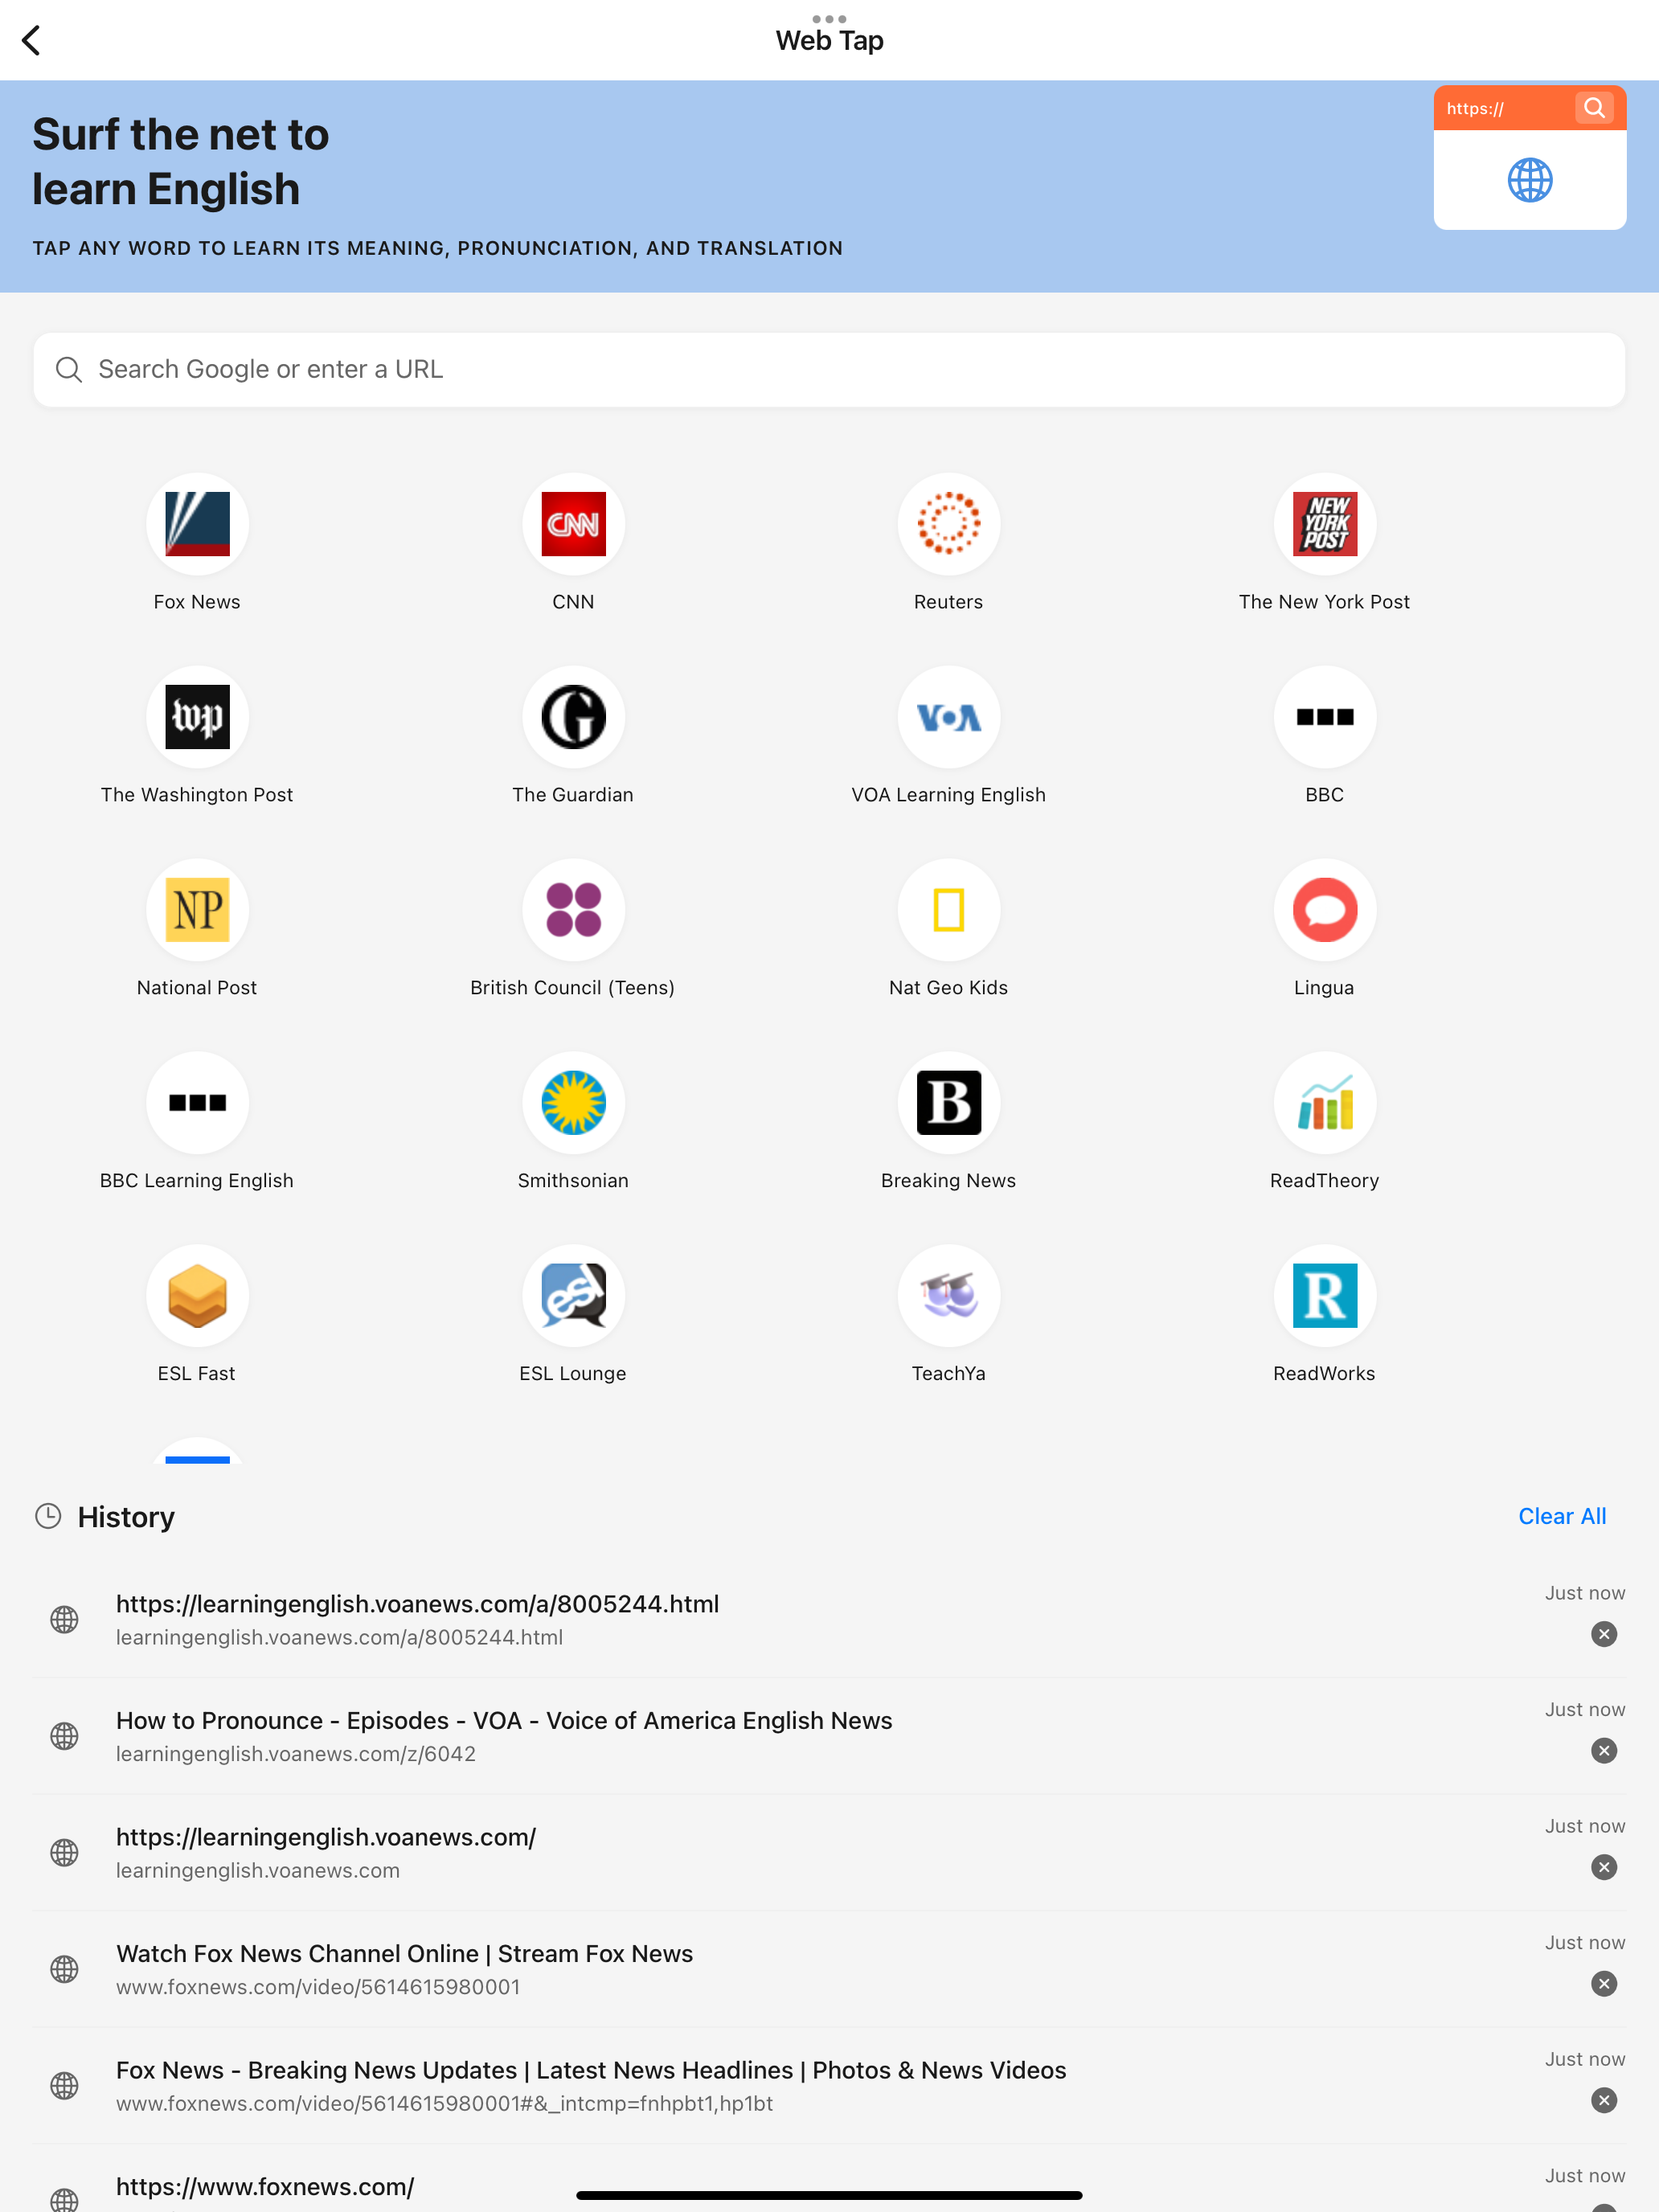Open the Fox News site icon
Screen dimensions: 1659x2212
197,524
